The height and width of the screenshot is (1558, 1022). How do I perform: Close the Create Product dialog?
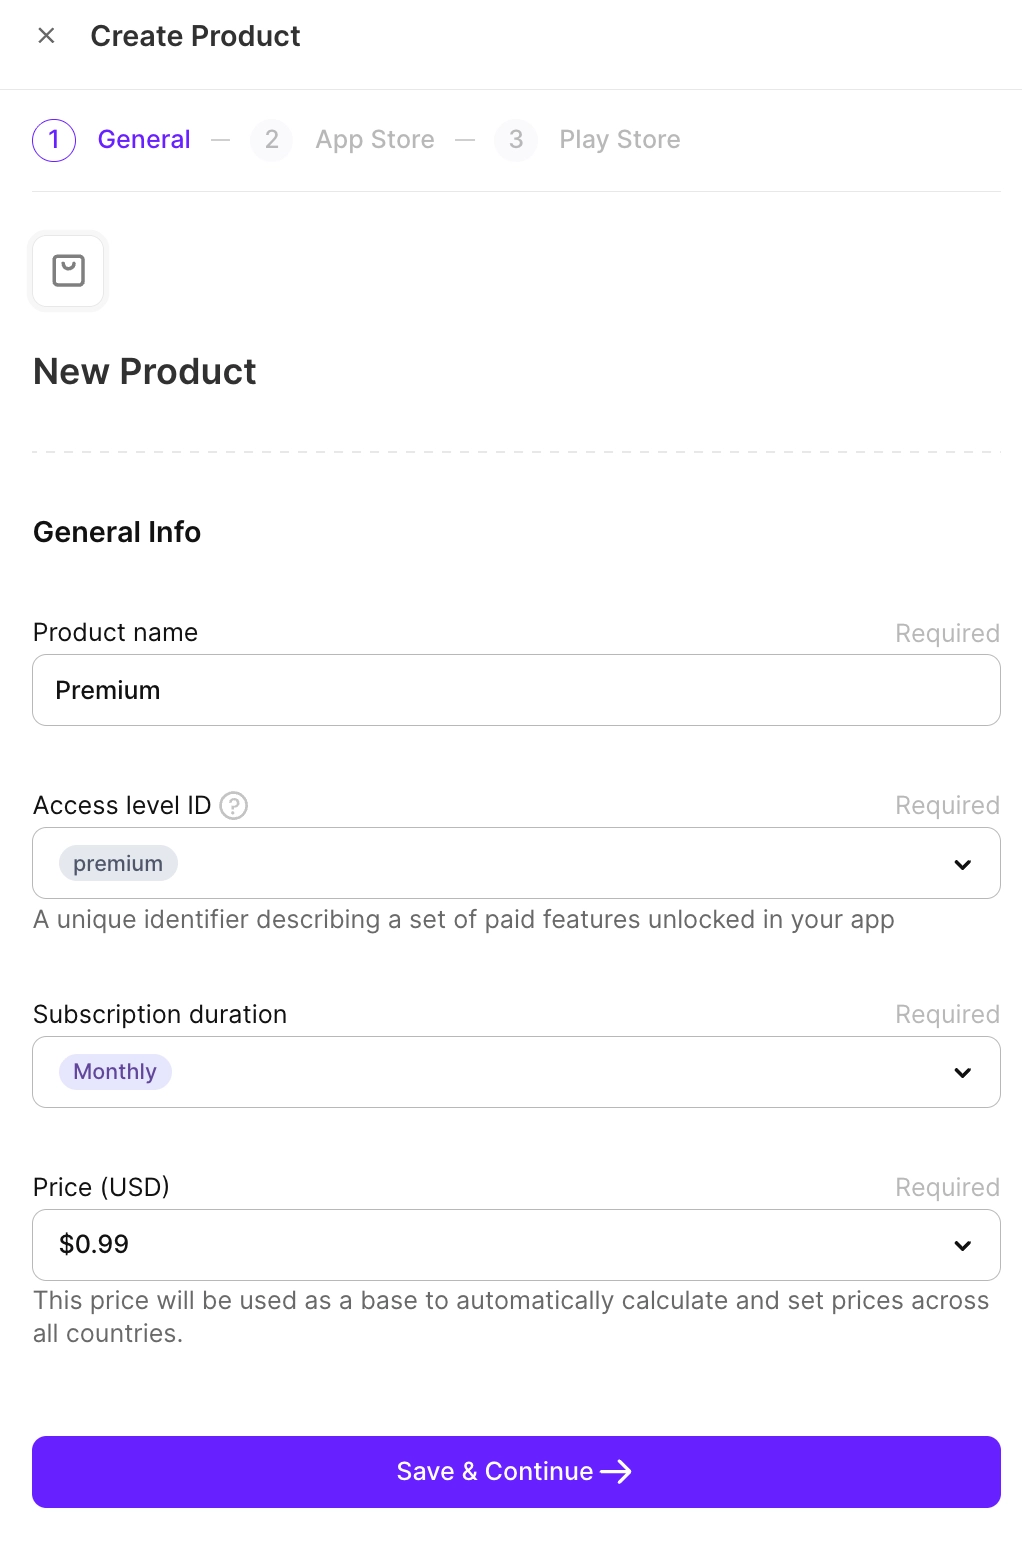tap(46, 36)
